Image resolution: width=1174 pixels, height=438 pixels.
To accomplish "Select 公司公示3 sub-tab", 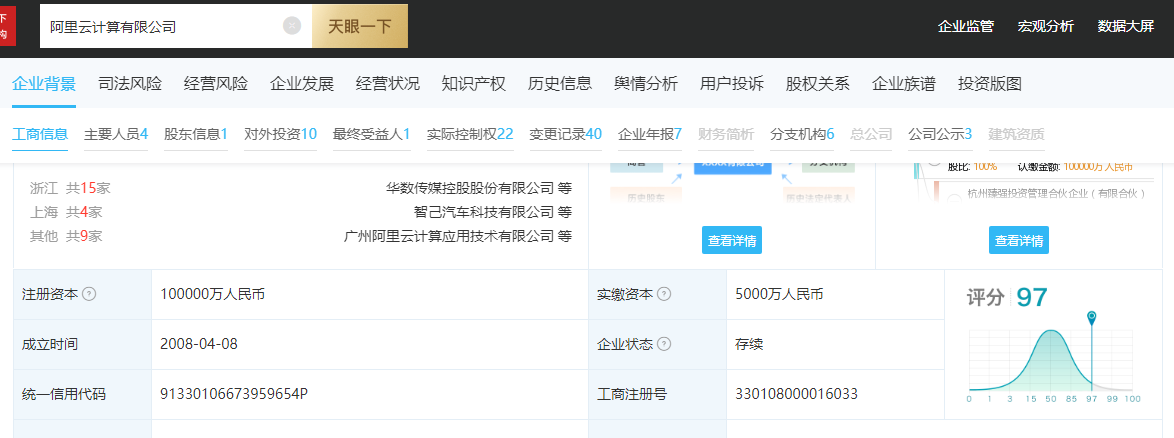I will click(940, 135).
